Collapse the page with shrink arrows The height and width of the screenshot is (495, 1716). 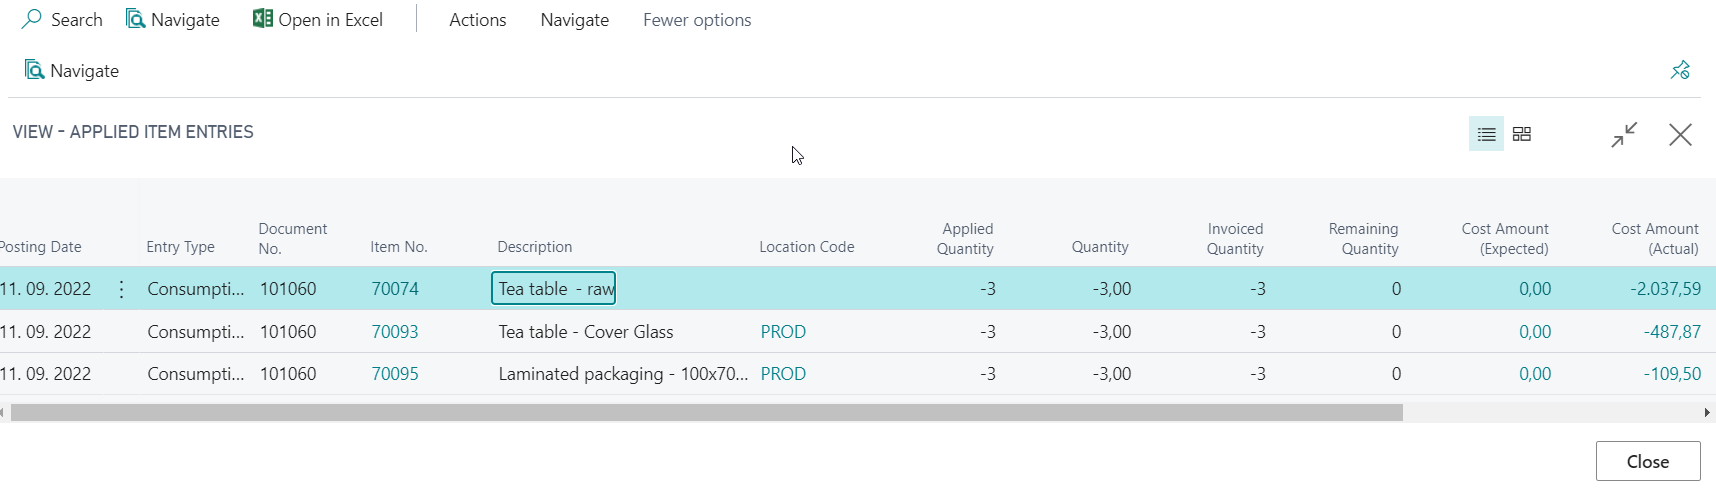(1624, 134)
